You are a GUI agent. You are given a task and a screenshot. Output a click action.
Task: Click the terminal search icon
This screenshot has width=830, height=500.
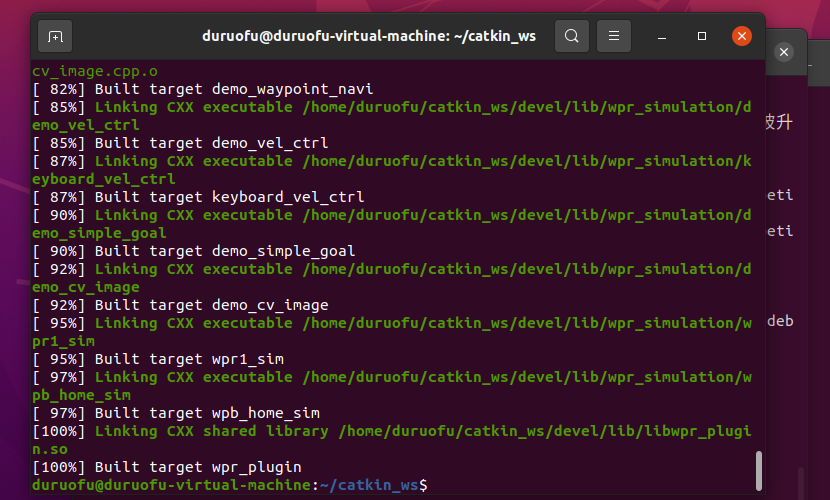[571, 37]
